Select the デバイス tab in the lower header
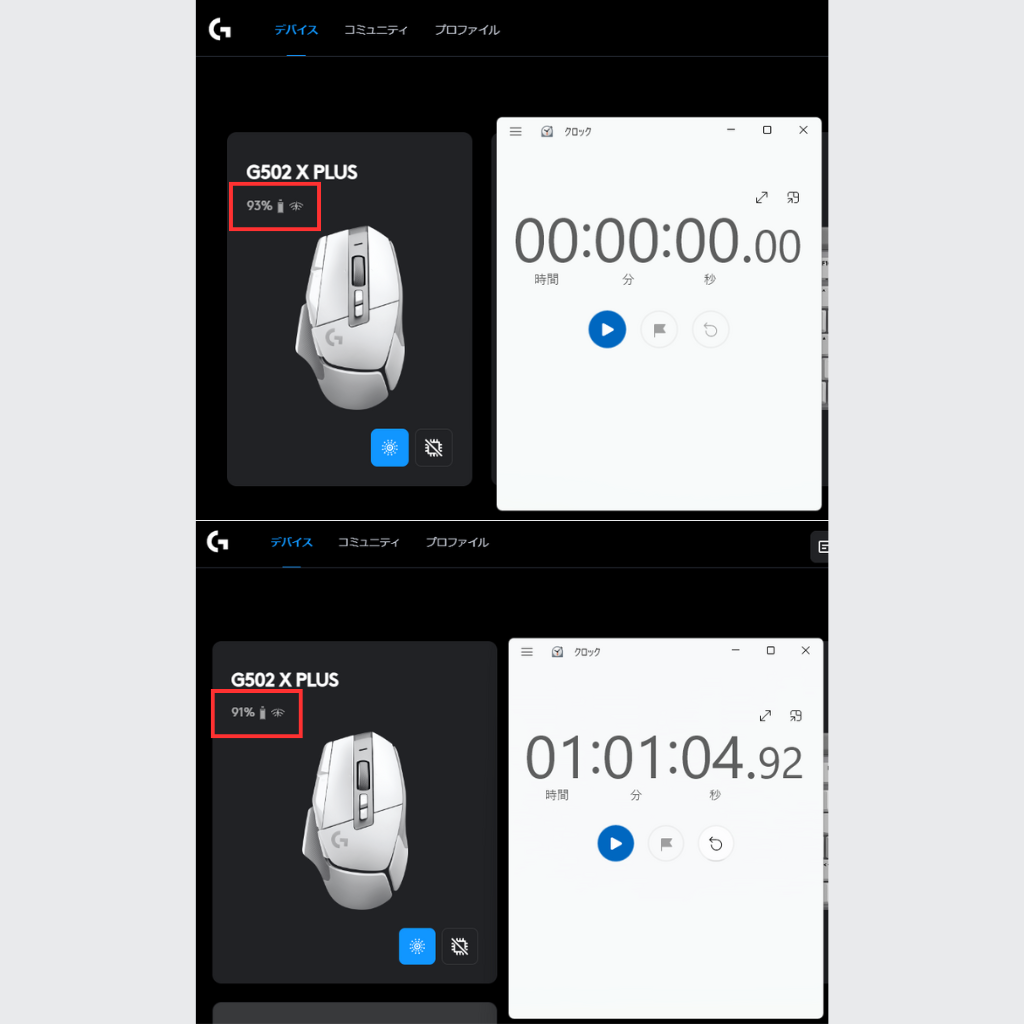1024x1024 pixels. click(x=291, y=542)
